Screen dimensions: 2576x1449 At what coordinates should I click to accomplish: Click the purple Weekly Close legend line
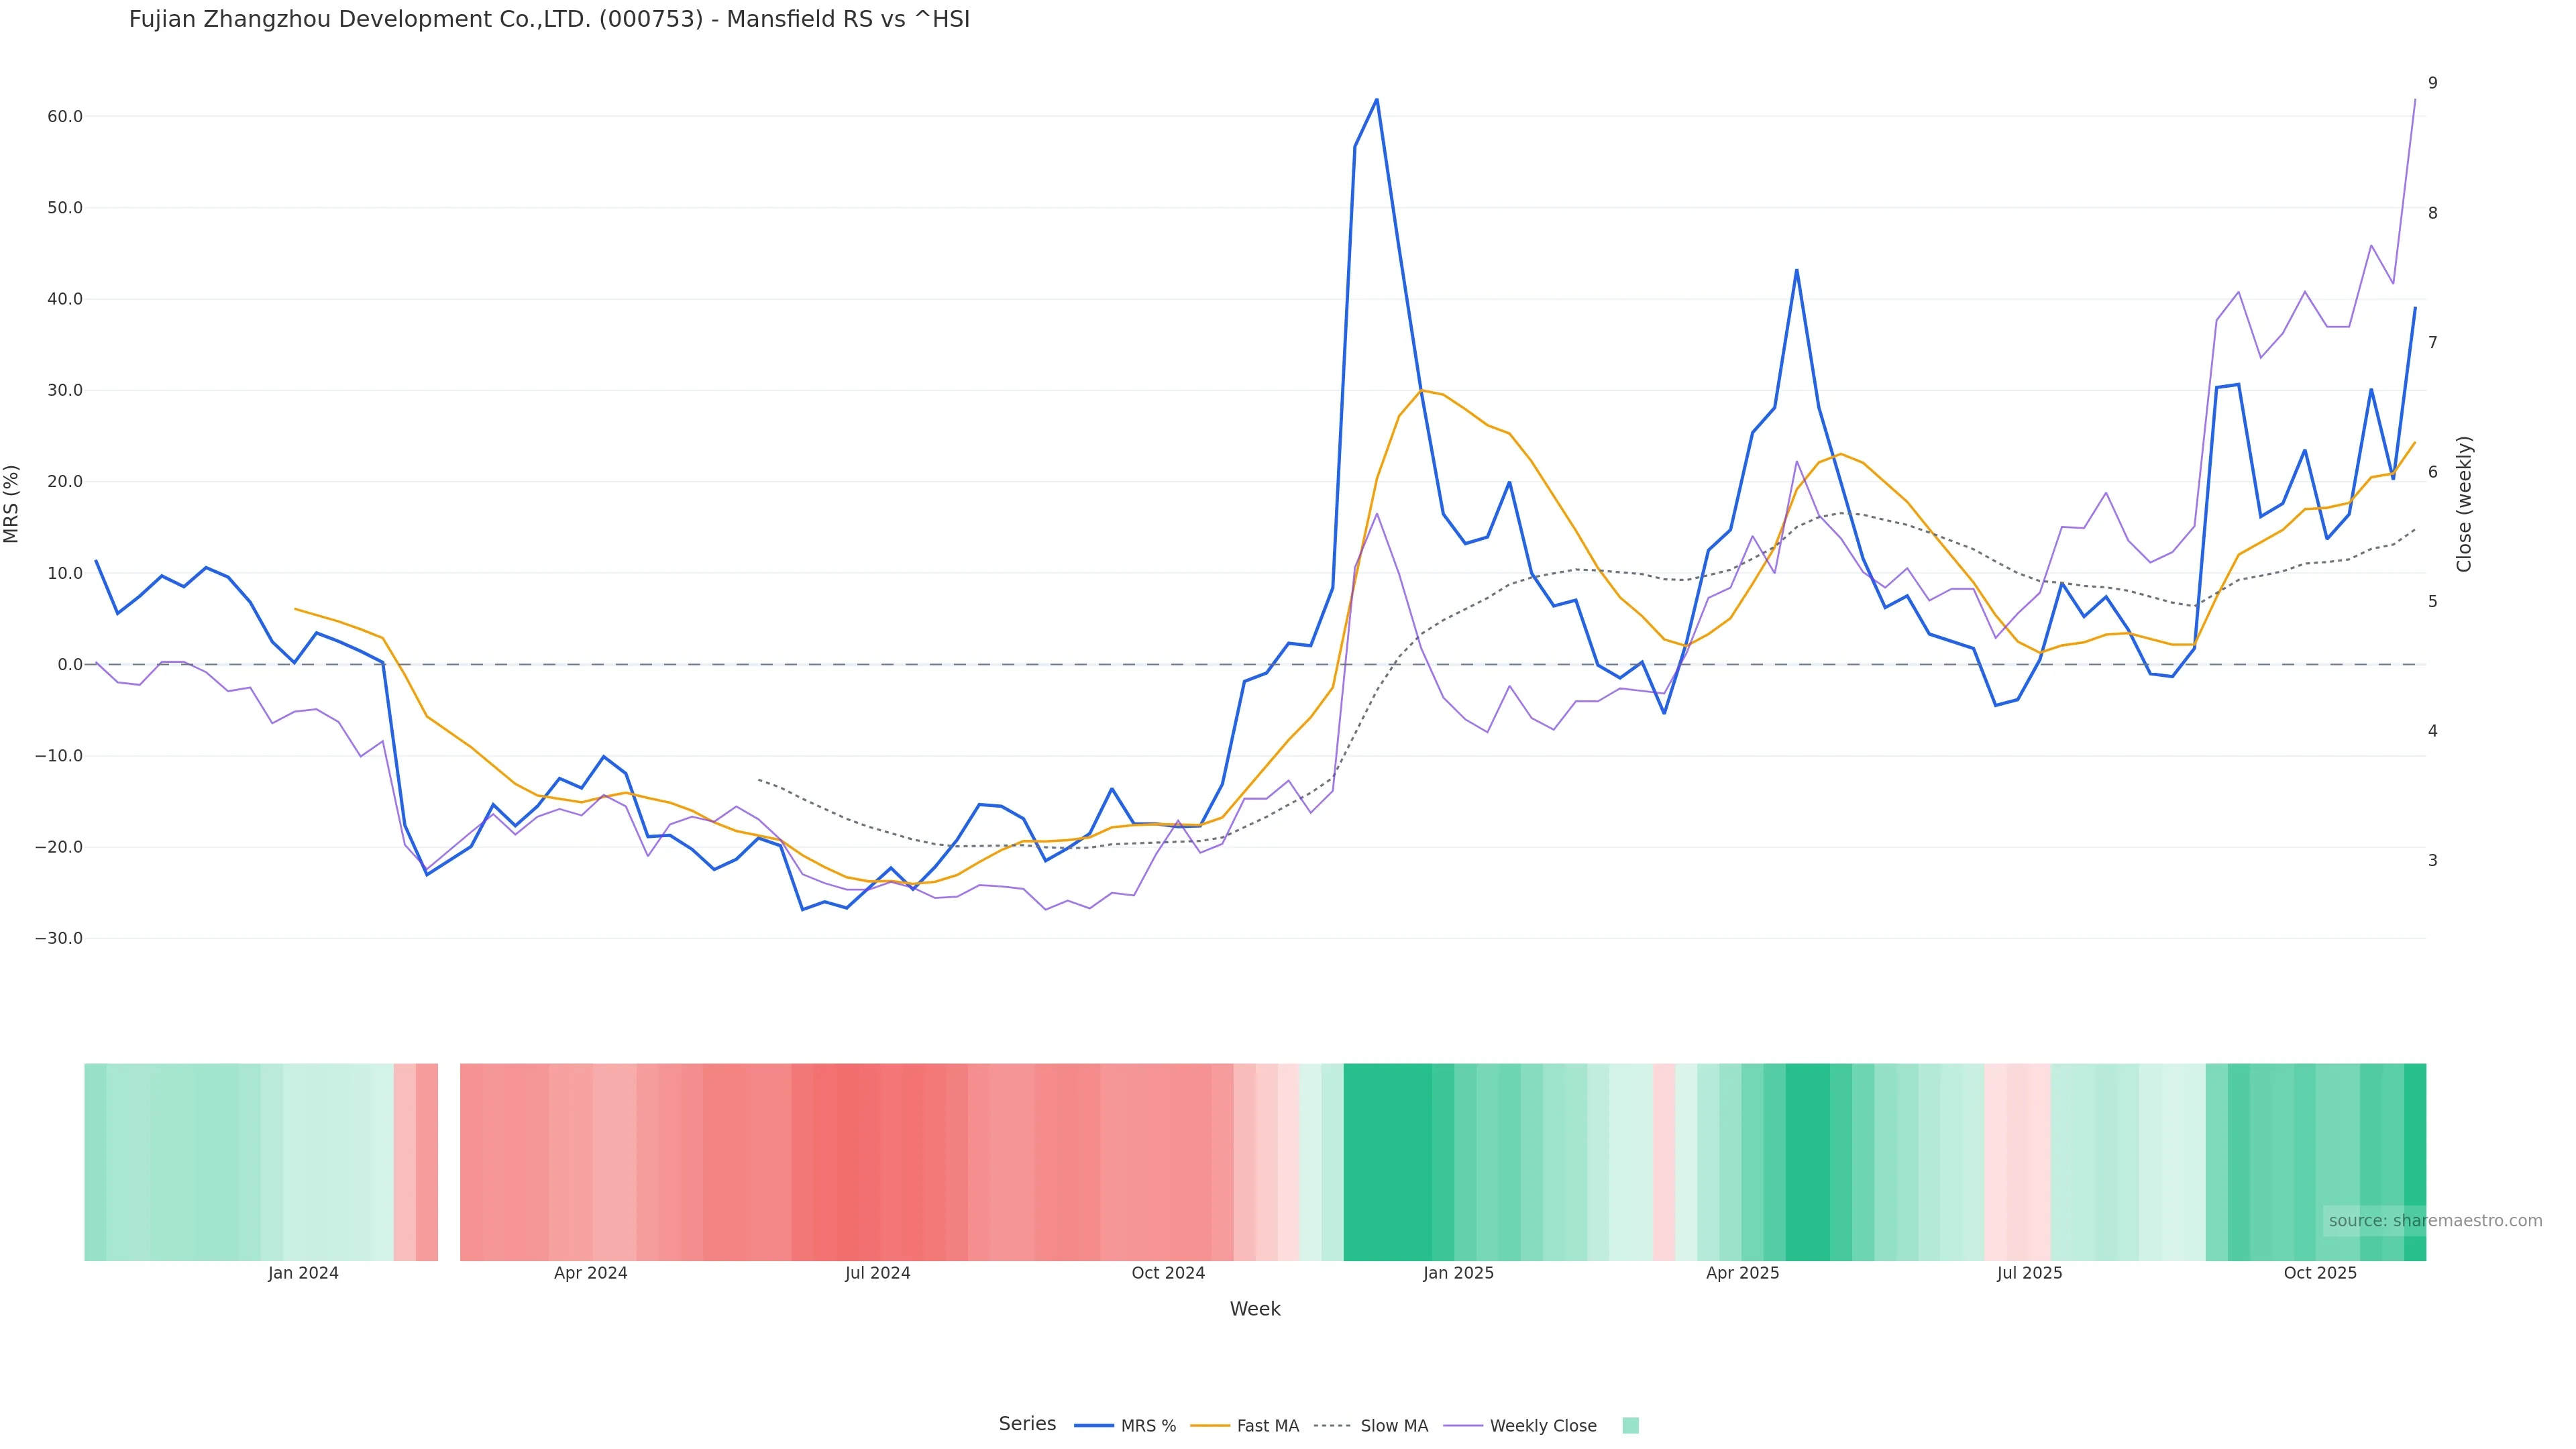(1463, 1426)
